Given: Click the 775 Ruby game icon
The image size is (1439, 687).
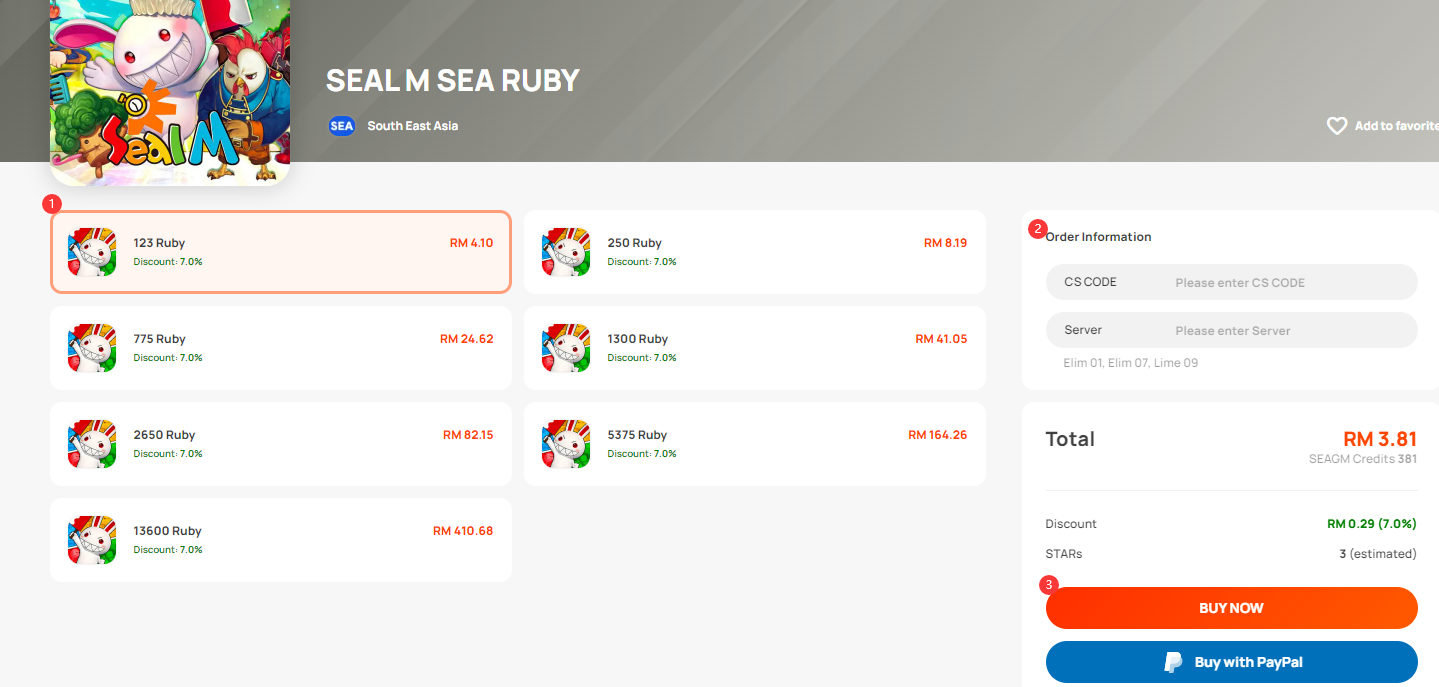Looking at the screenshot, I should (92, 348).
